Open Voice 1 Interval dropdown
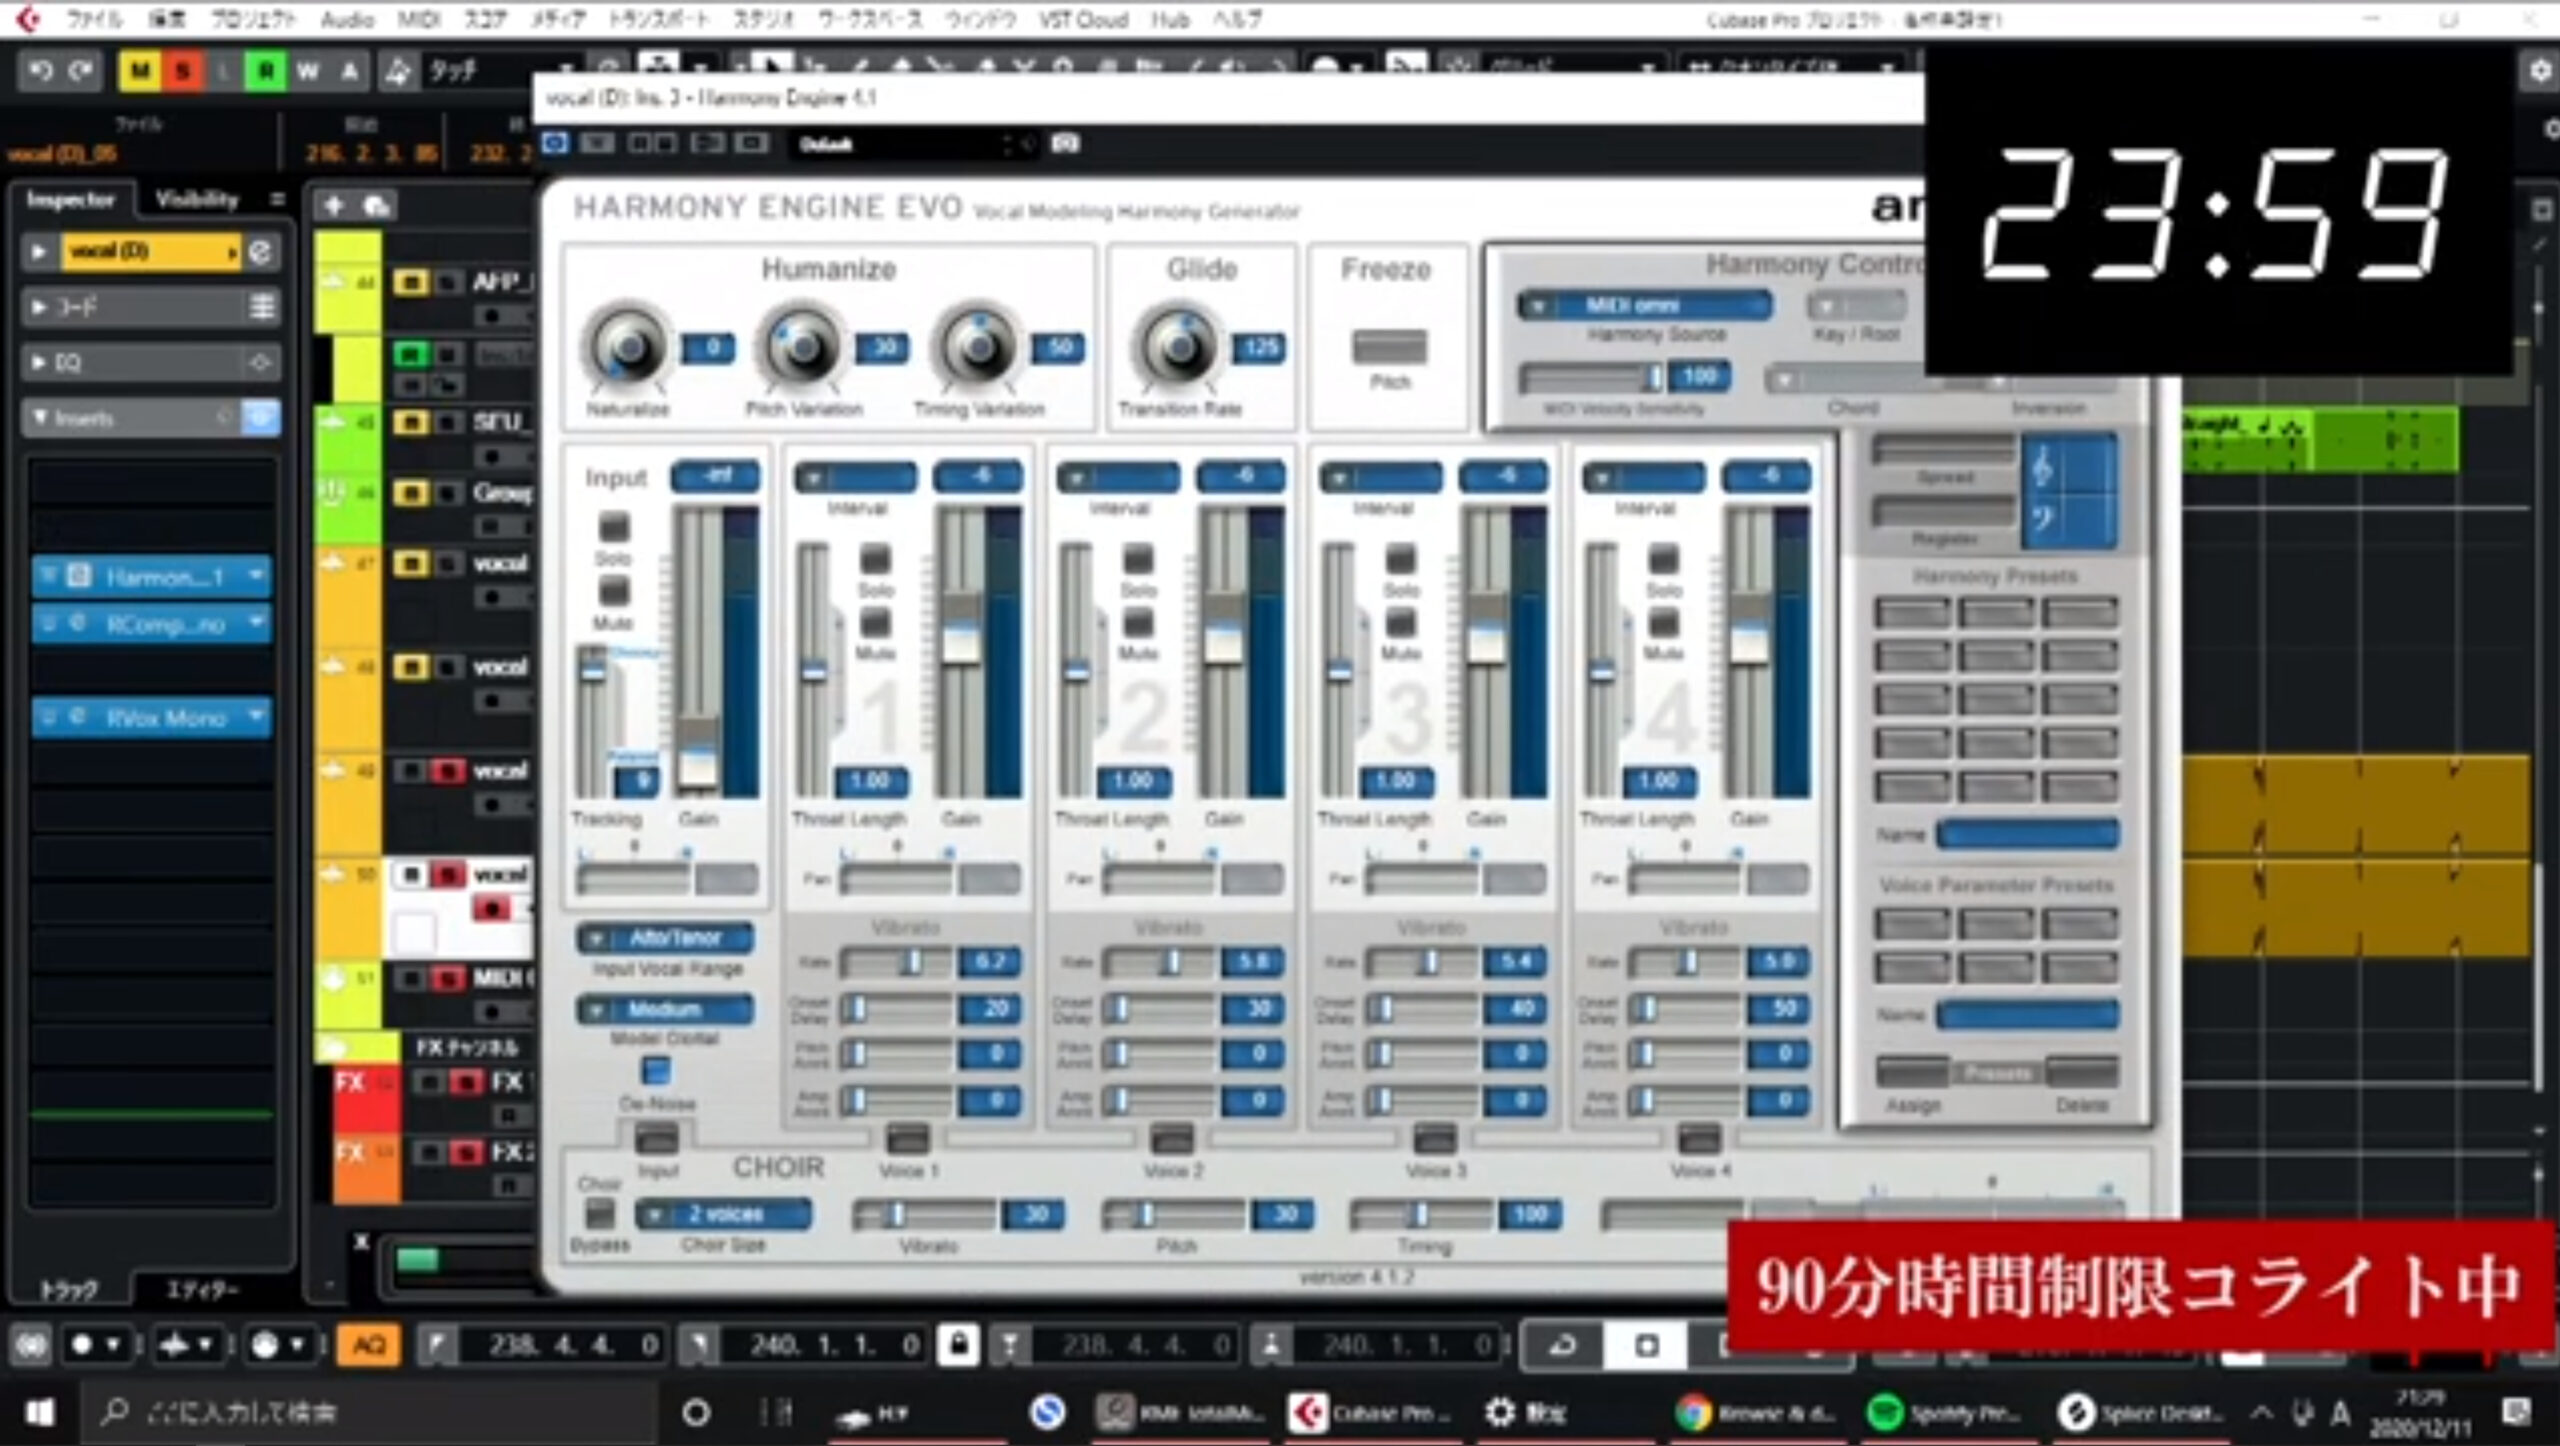Viewport: 2560px width, 1446px height. [x=856, y=478]
